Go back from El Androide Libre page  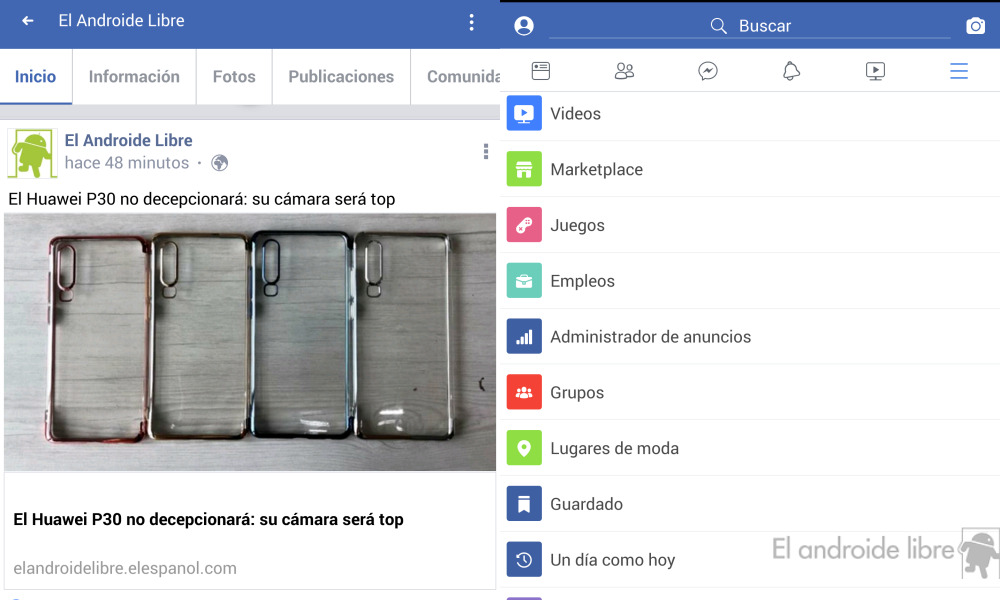point(27,21)
